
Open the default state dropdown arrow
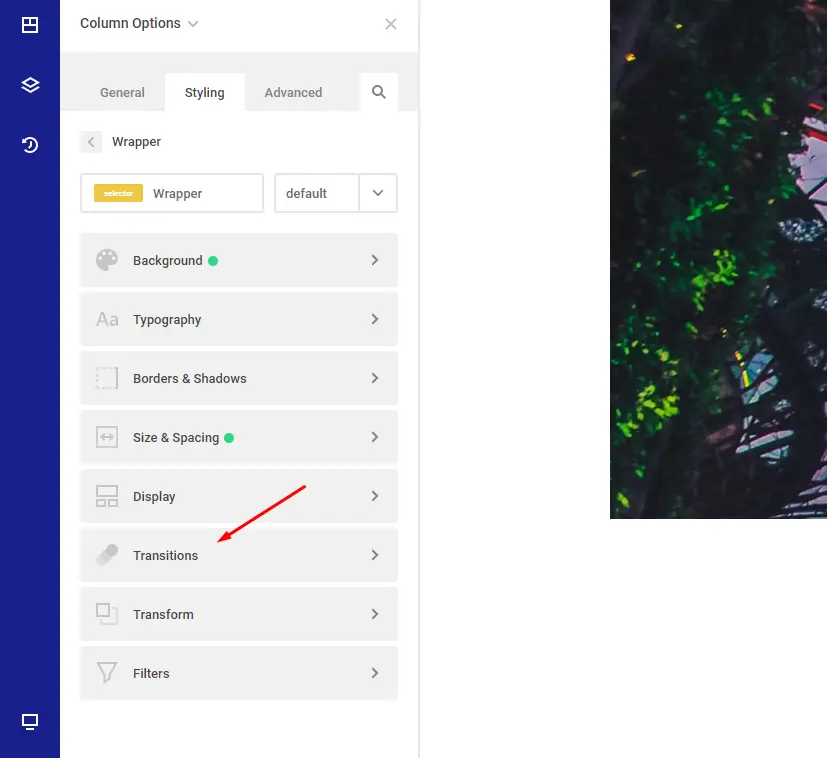[378, 193]
